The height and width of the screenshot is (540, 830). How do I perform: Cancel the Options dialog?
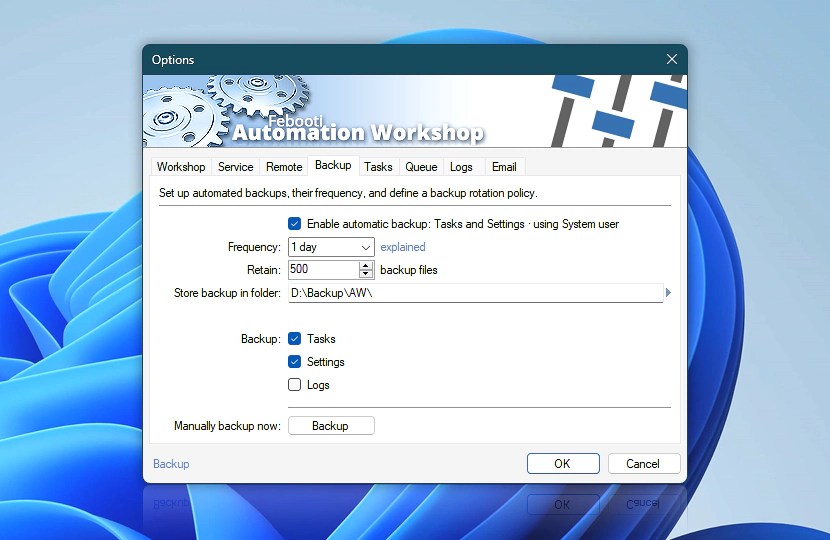[644, 464]
